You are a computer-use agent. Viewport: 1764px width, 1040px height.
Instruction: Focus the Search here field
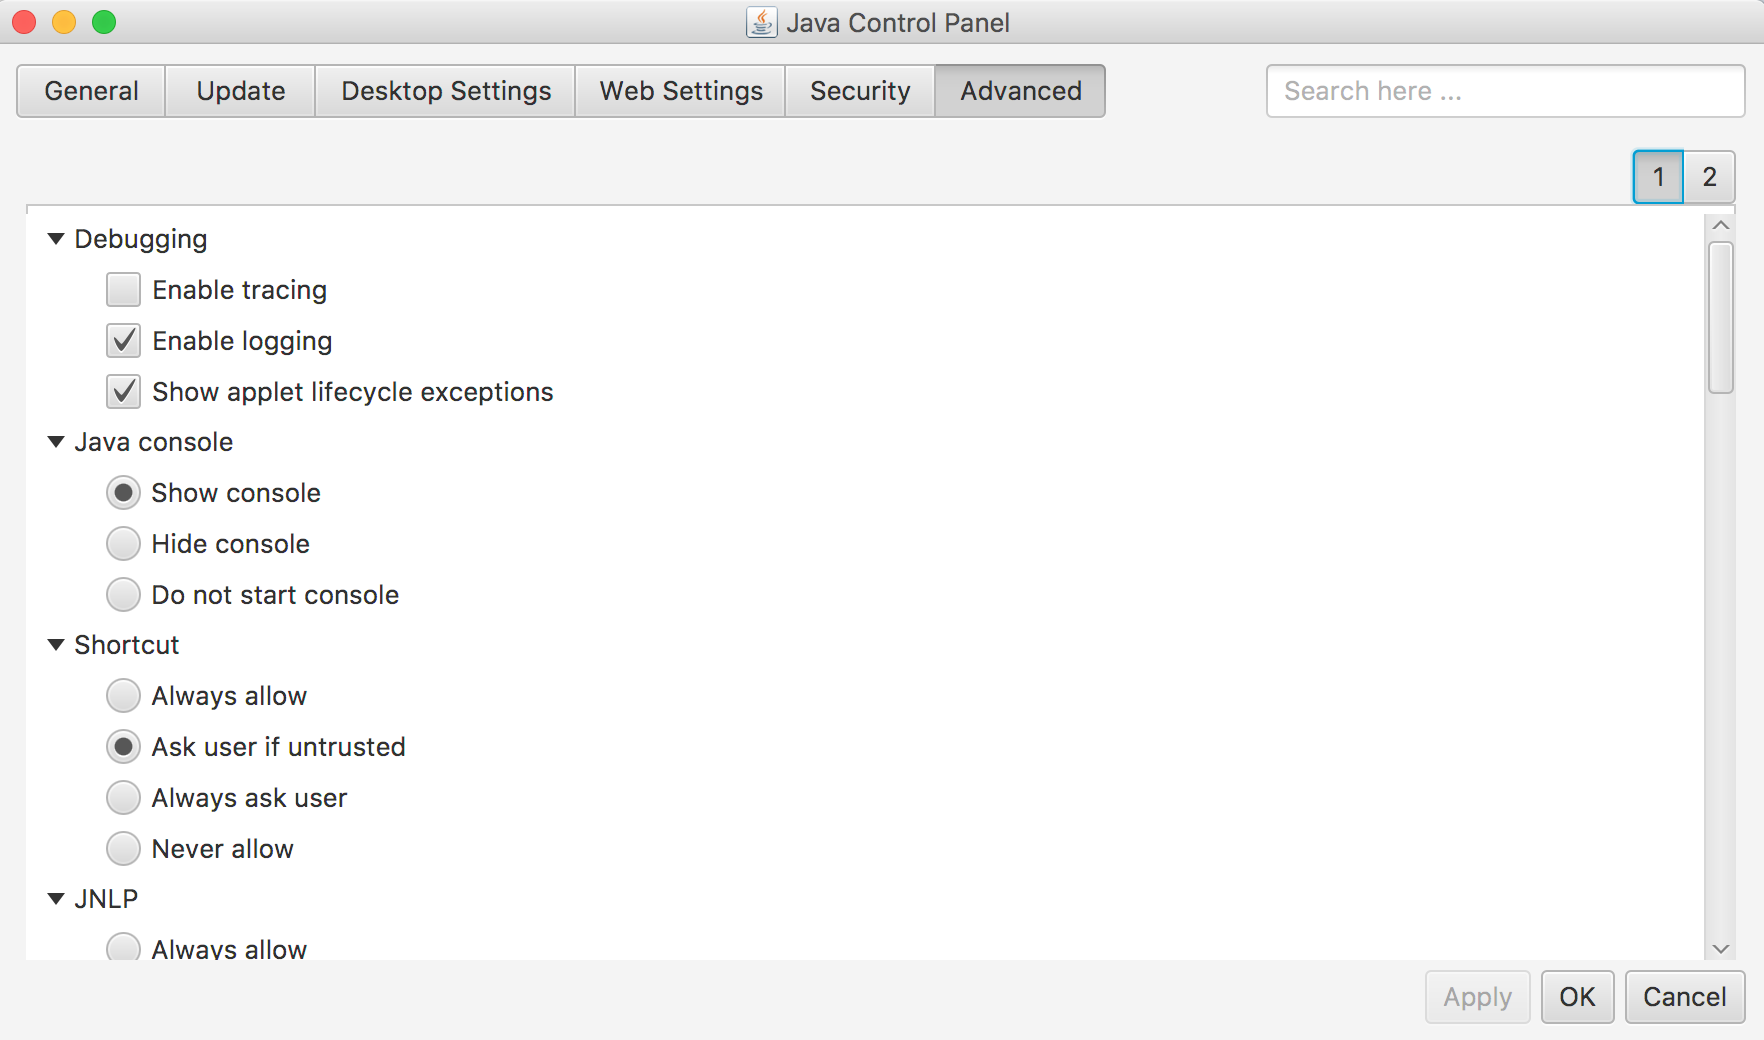(1505, 91)
